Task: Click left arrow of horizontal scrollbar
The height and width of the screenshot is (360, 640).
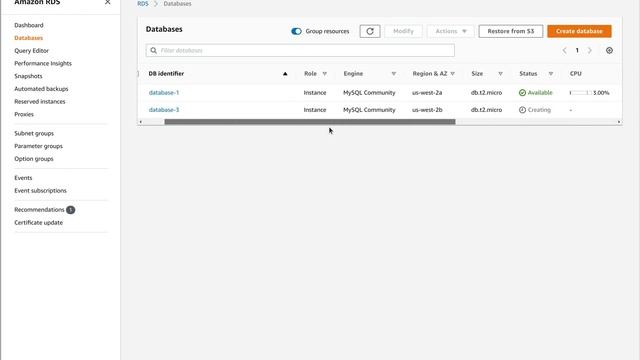Action: 140,122
